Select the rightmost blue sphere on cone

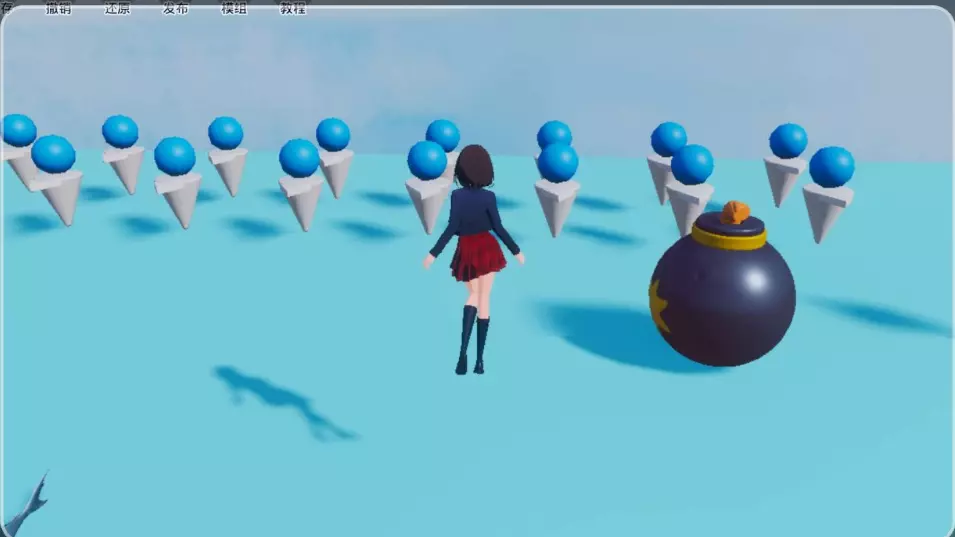point(831,166)
